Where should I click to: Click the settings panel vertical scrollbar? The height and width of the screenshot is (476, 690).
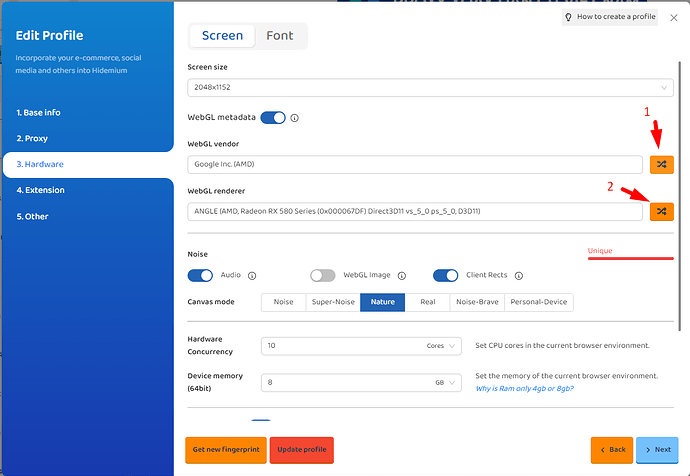pos(680,197)
